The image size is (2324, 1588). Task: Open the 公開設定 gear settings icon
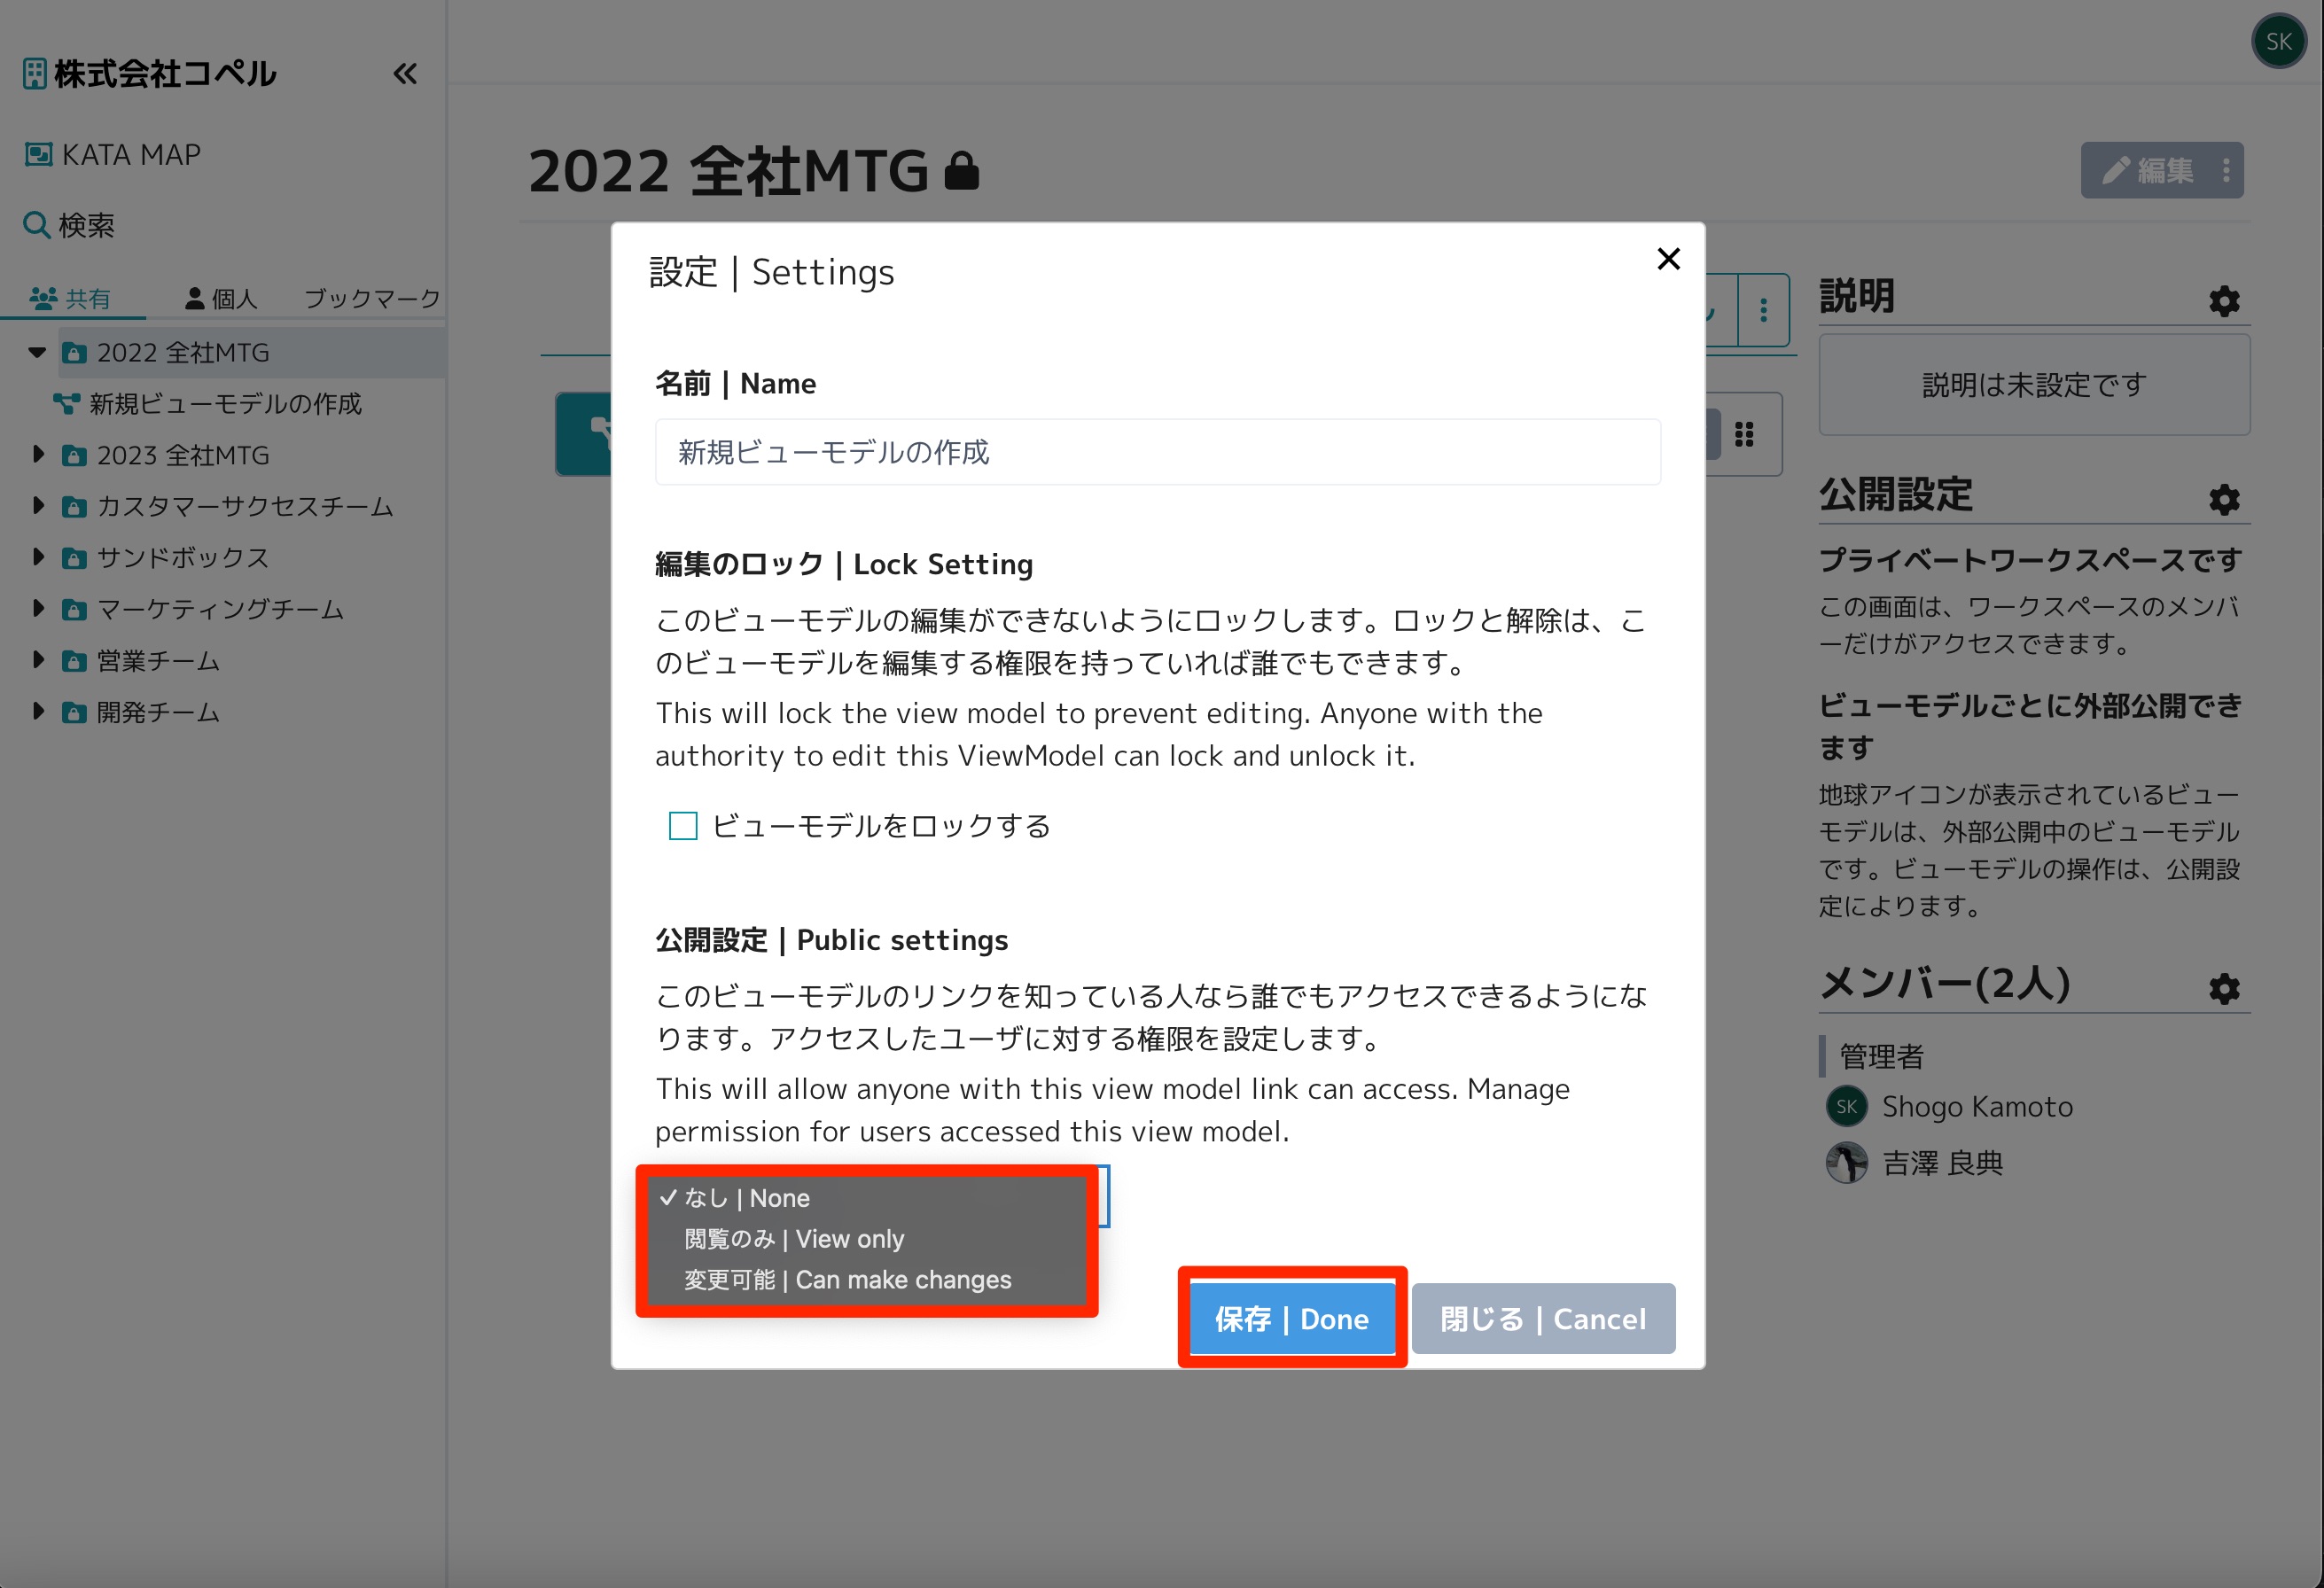coord(2224,499)
